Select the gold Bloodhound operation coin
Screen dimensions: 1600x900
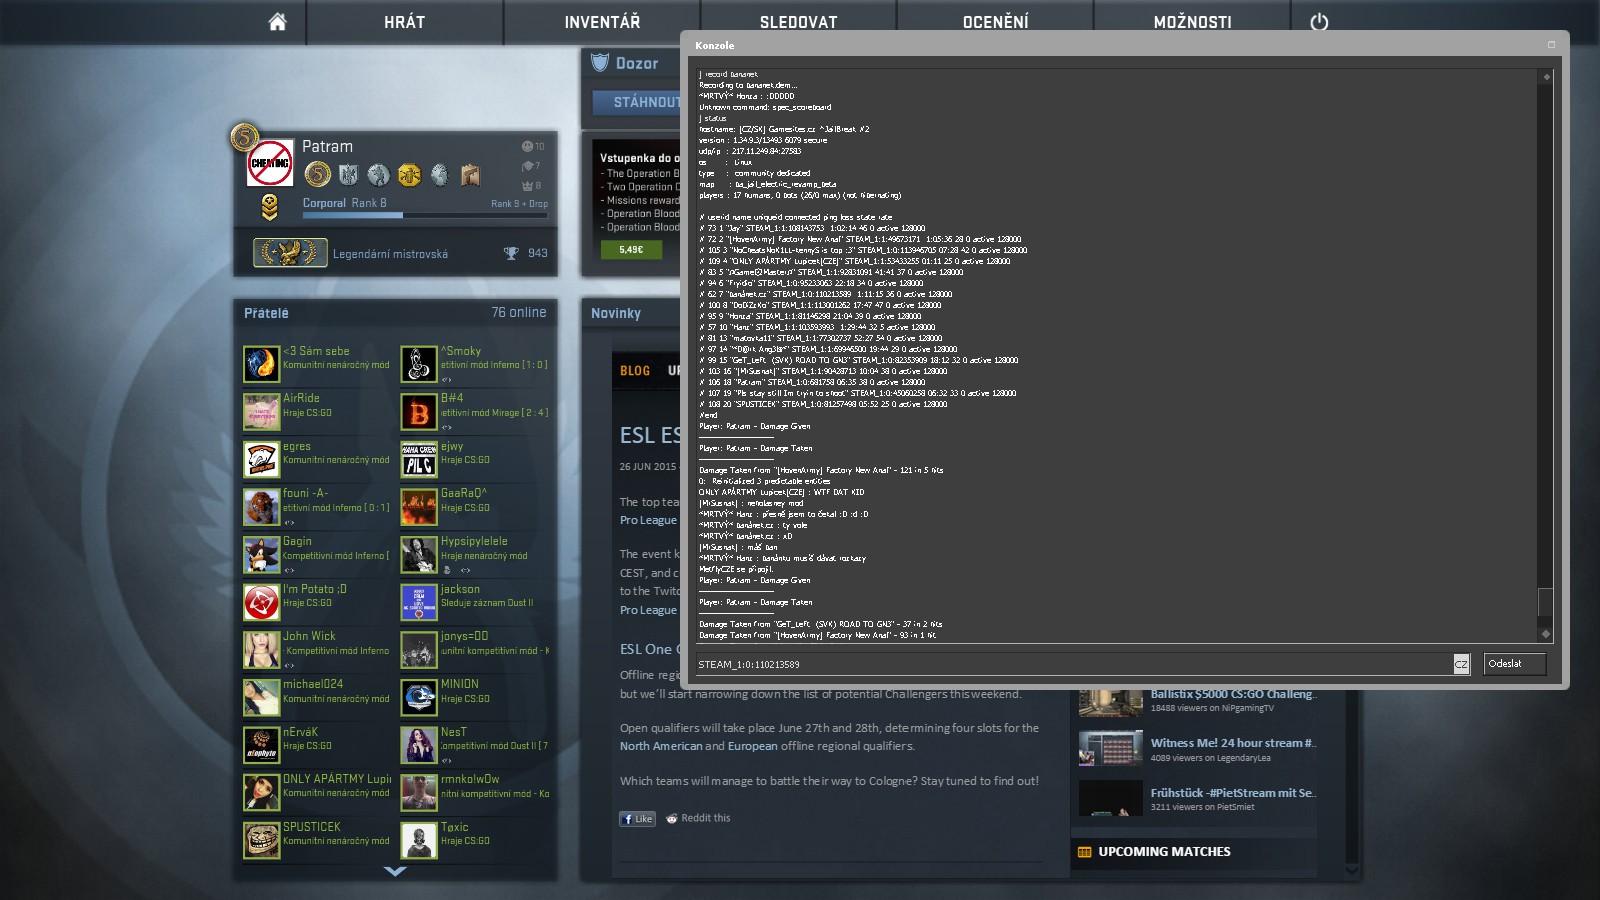[x=409, y=175]
